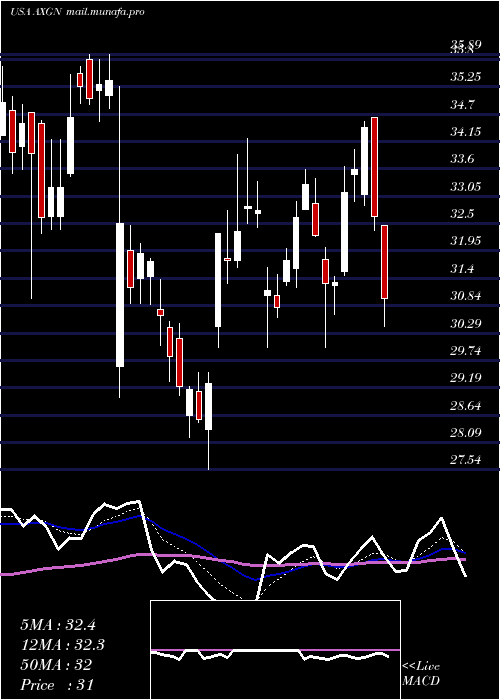Click the 5MA : 32.4 value
This screenshot has width=500, height=700.
pyautogui.click(x=58, y=625)
